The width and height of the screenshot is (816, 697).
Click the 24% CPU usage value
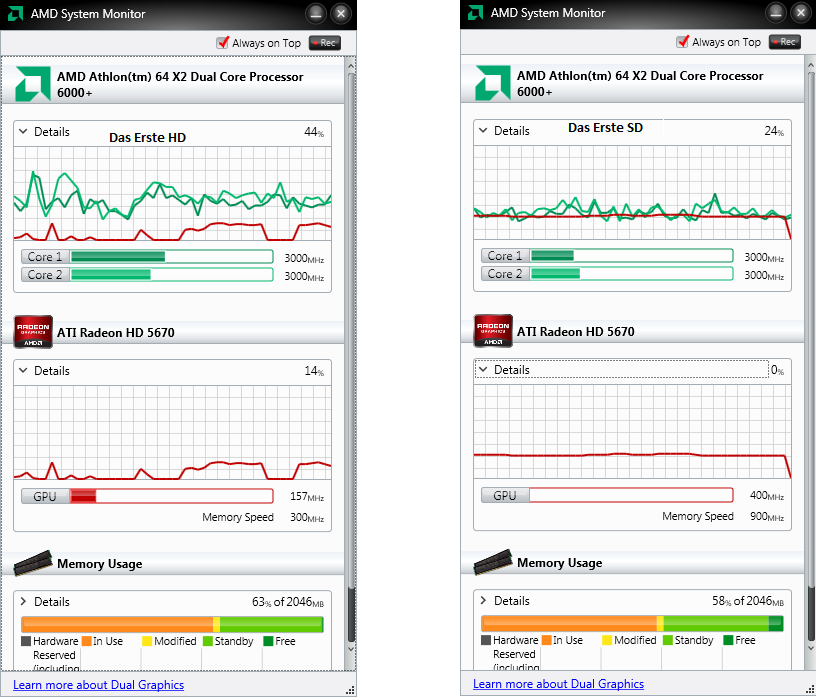coord(774,131)
